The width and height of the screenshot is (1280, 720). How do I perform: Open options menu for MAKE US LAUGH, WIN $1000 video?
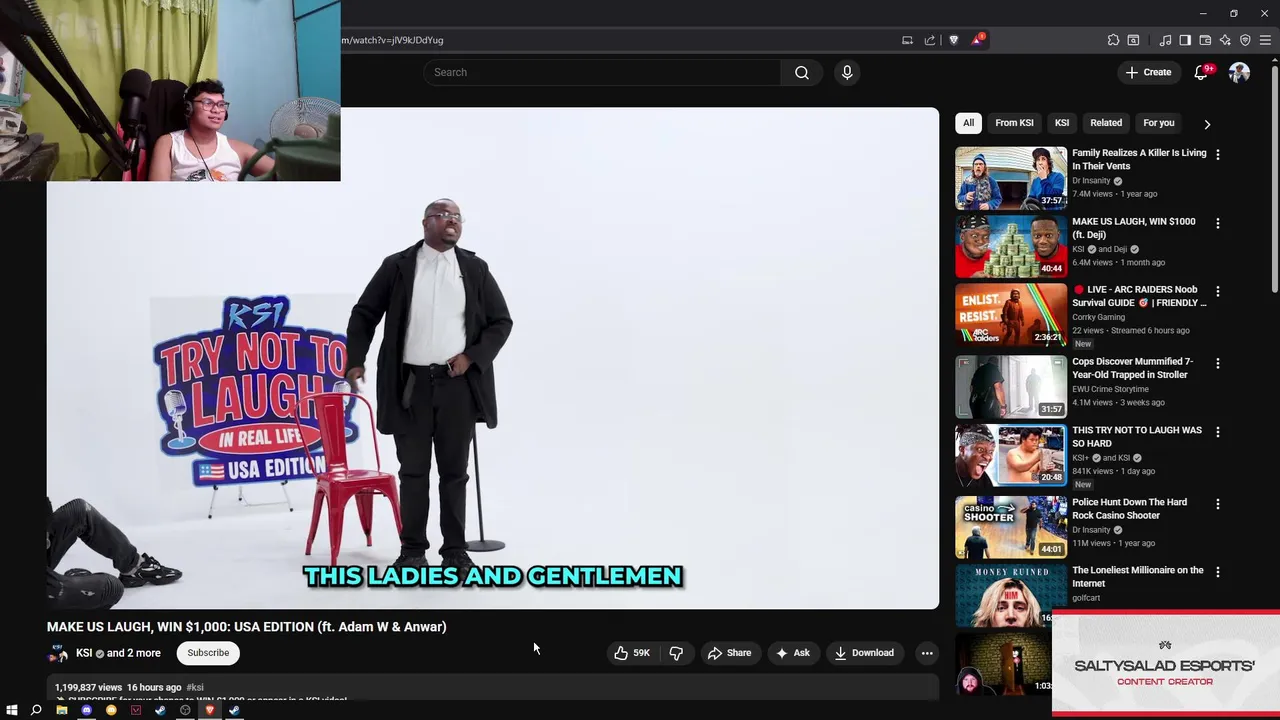[x=1217, y=223]
